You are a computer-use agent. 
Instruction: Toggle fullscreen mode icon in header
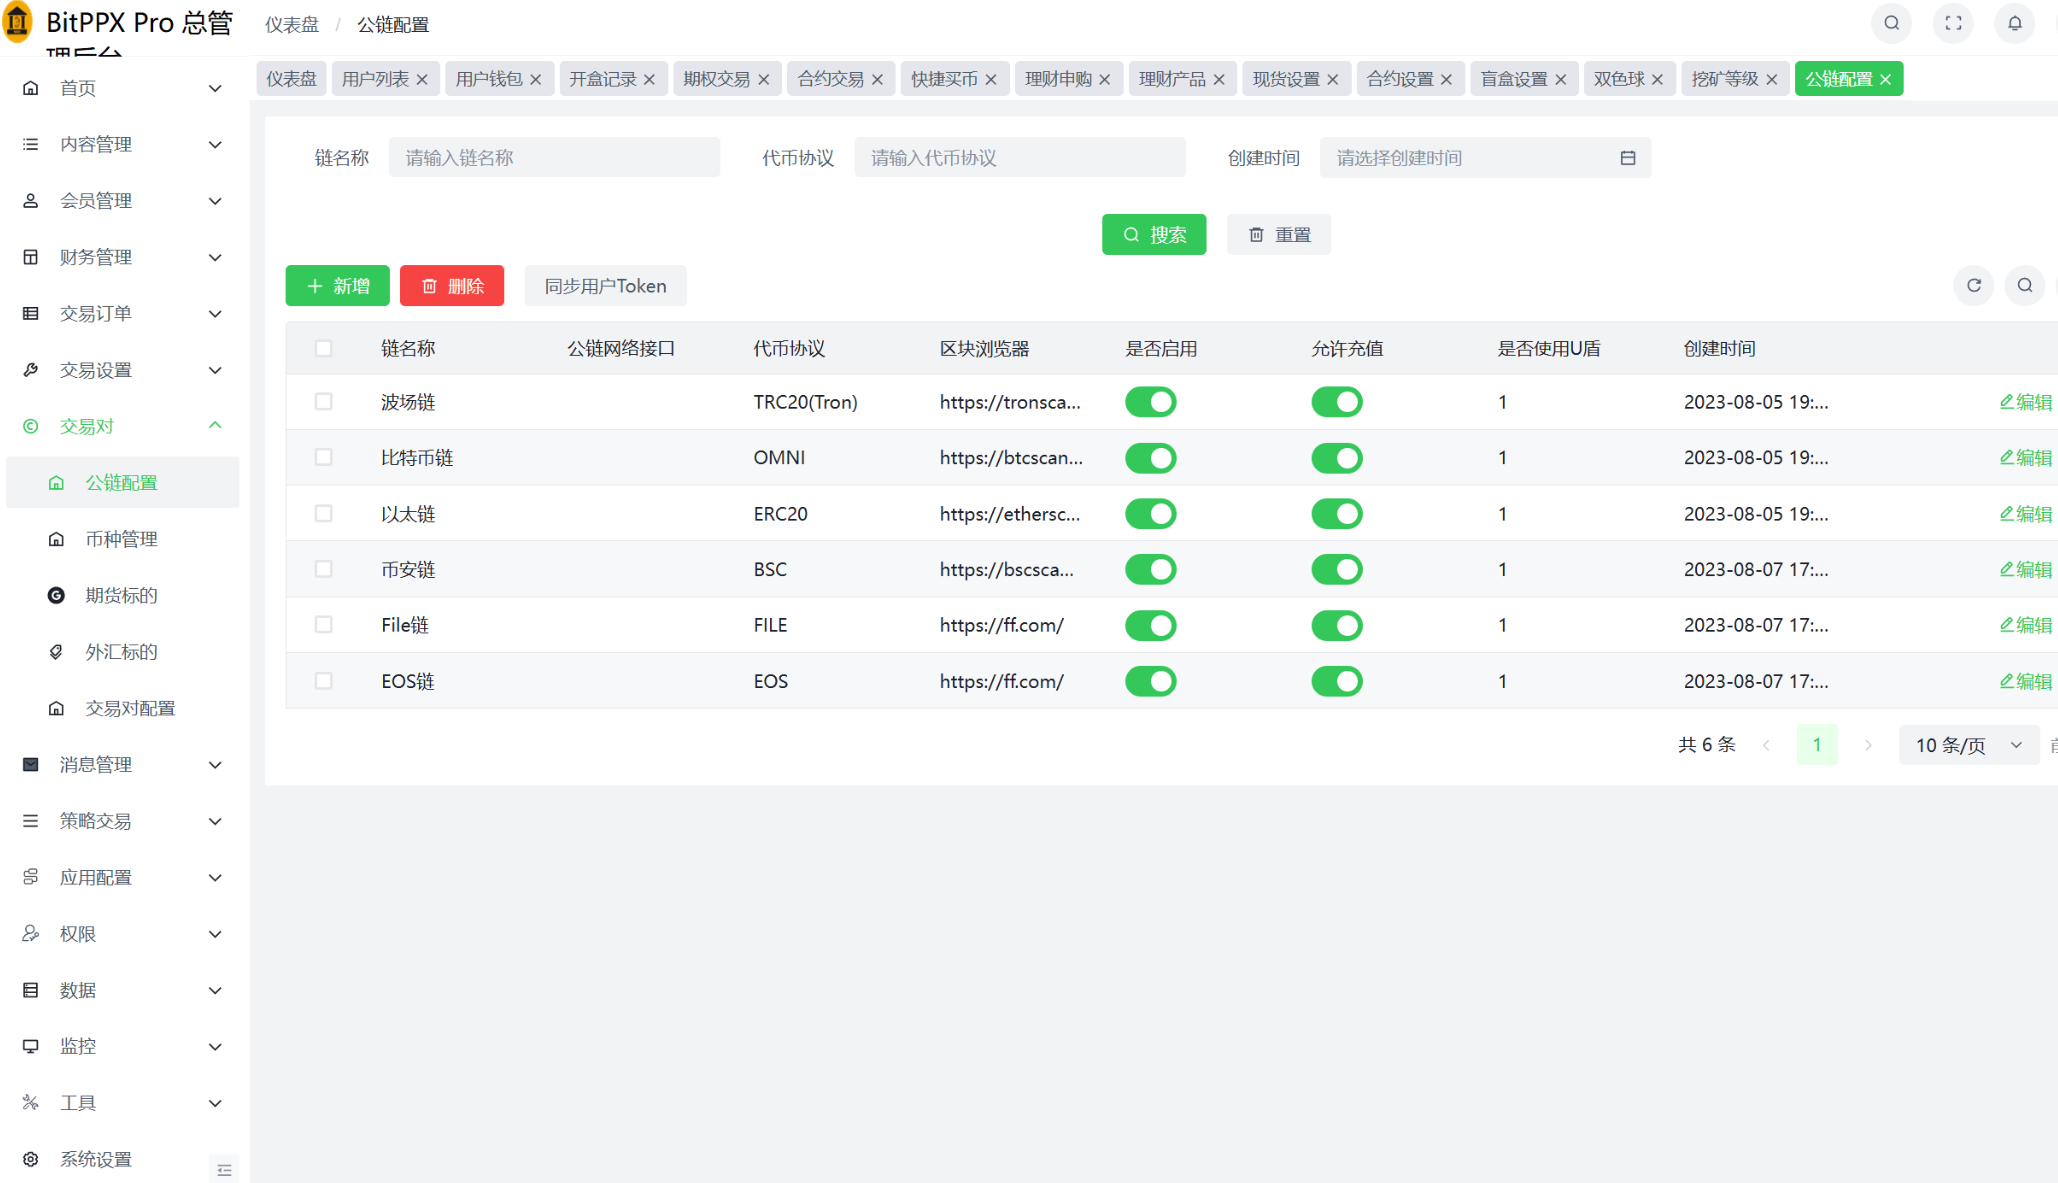click(x=1952, y=23)
